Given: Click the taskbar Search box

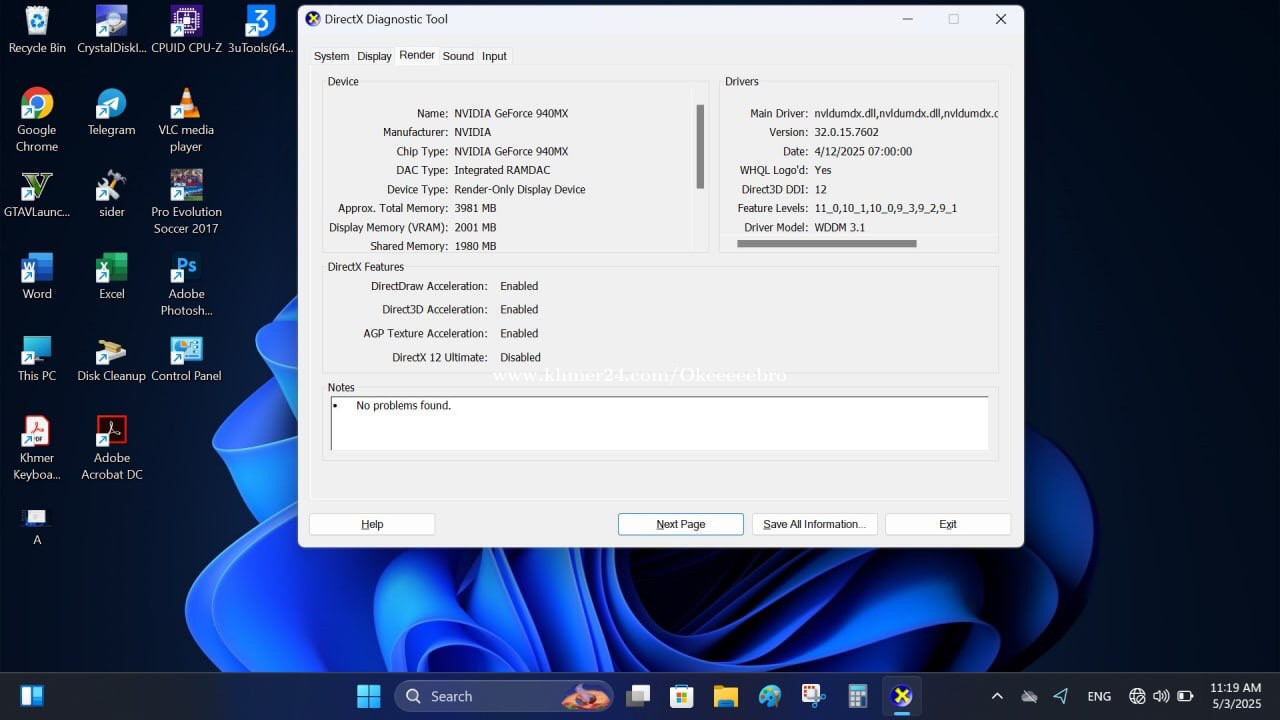Looking at the screenshot, I should point(504,696).
